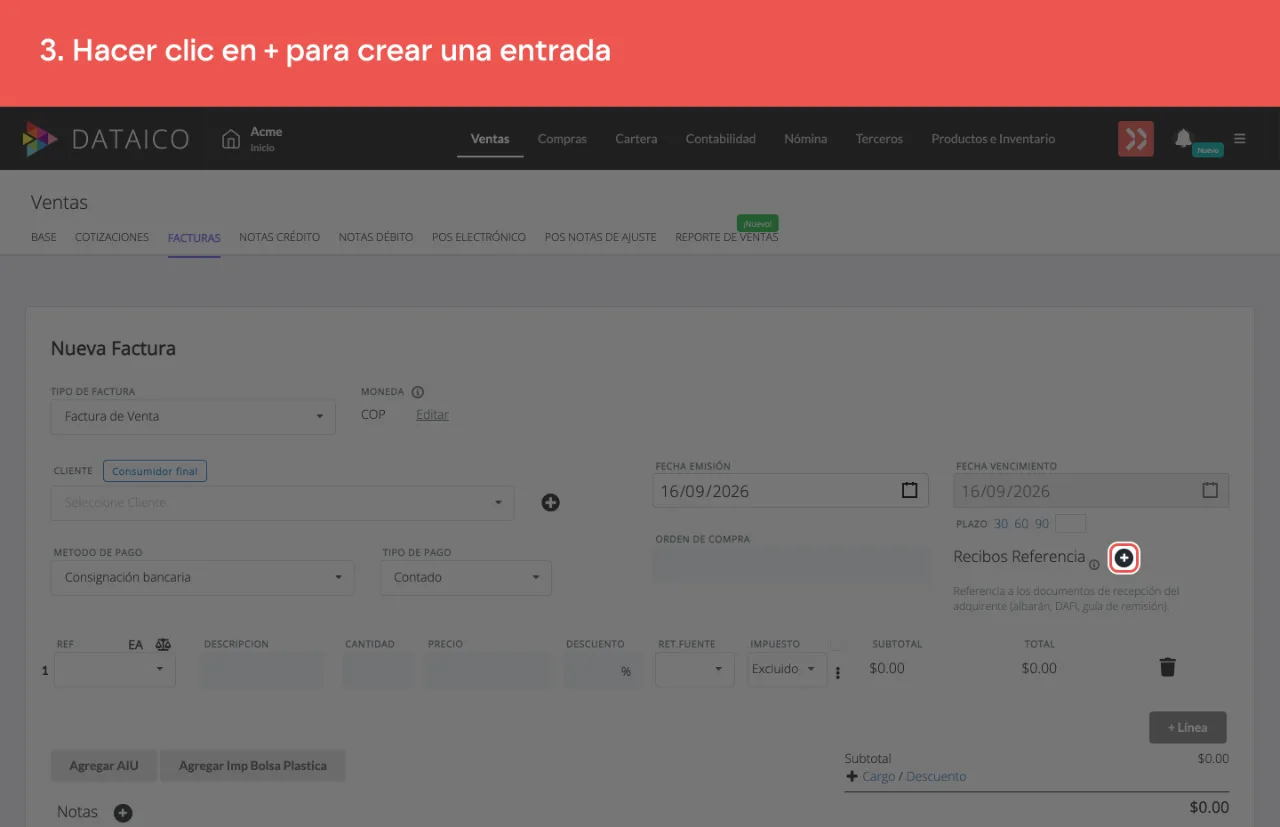The width and height of the screenshot is (1280, 827).
Task: Click the balance scales icon above the REF field
Action: click(164, 645)
